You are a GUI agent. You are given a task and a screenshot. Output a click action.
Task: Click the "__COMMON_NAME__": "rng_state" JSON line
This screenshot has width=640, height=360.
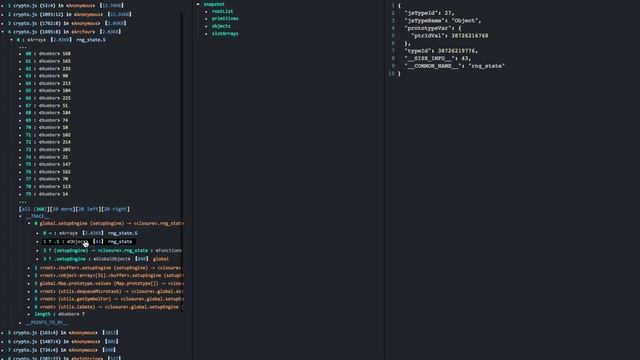[455, 66]
